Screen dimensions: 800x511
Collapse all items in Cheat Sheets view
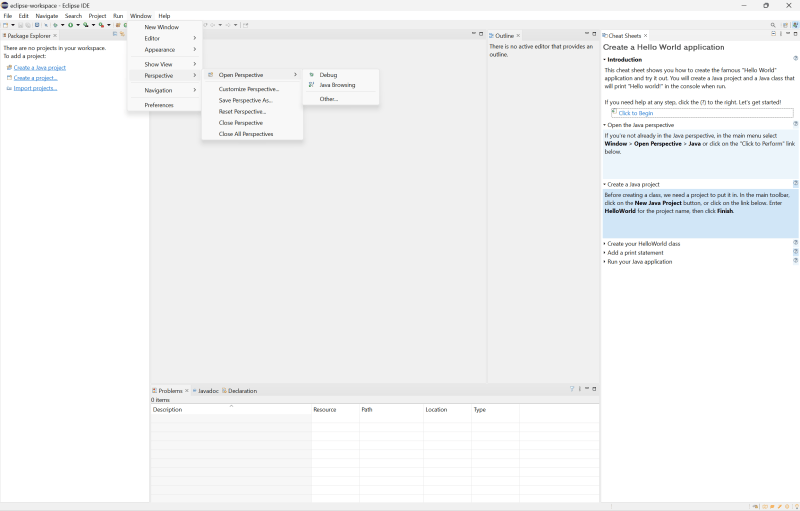point(773,34)
